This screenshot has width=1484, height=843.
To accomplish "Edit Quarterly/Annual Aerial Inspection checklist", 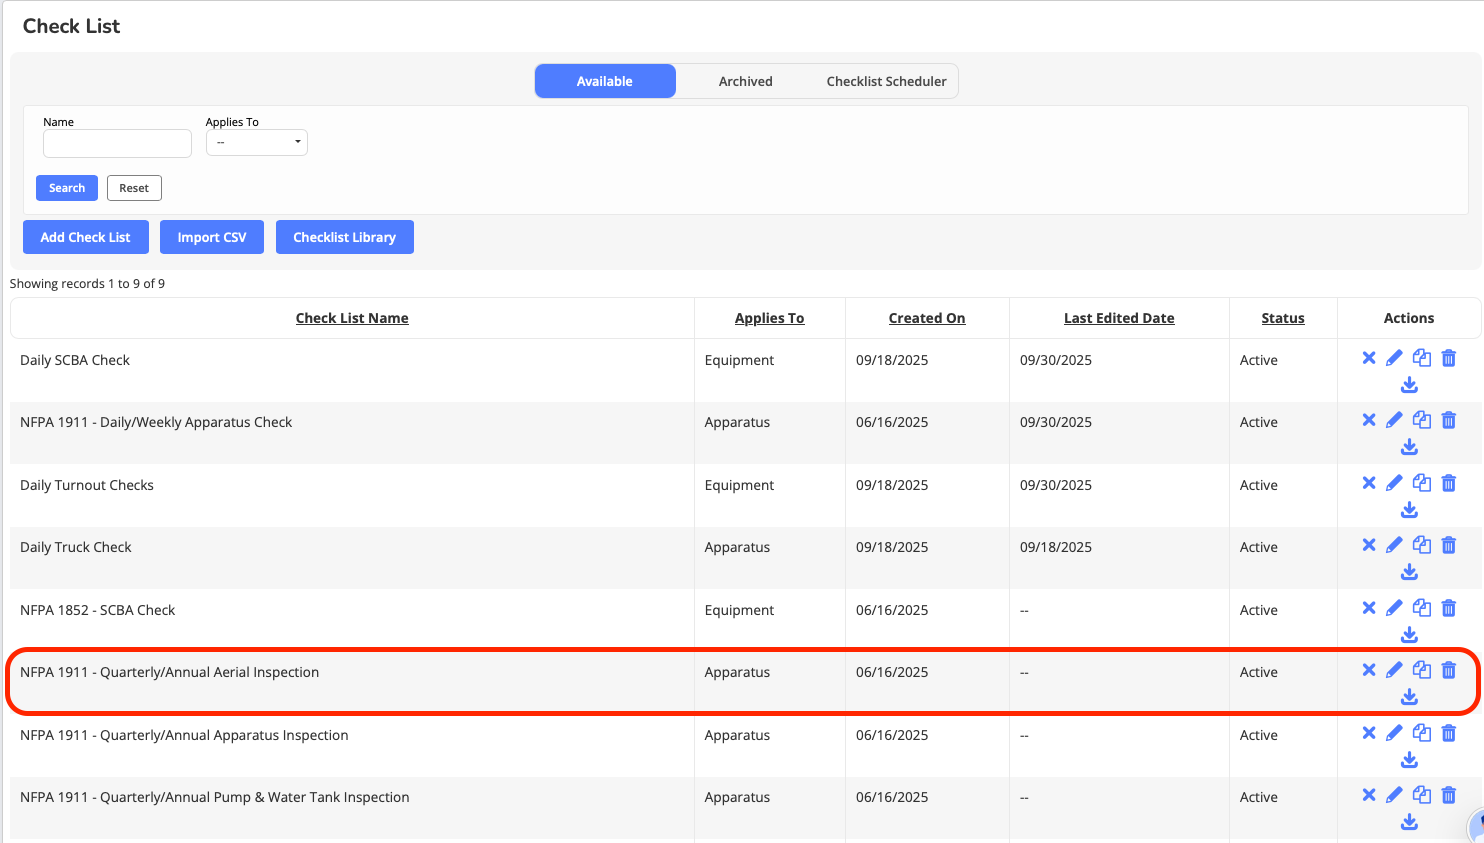I will coord(1394,670).
